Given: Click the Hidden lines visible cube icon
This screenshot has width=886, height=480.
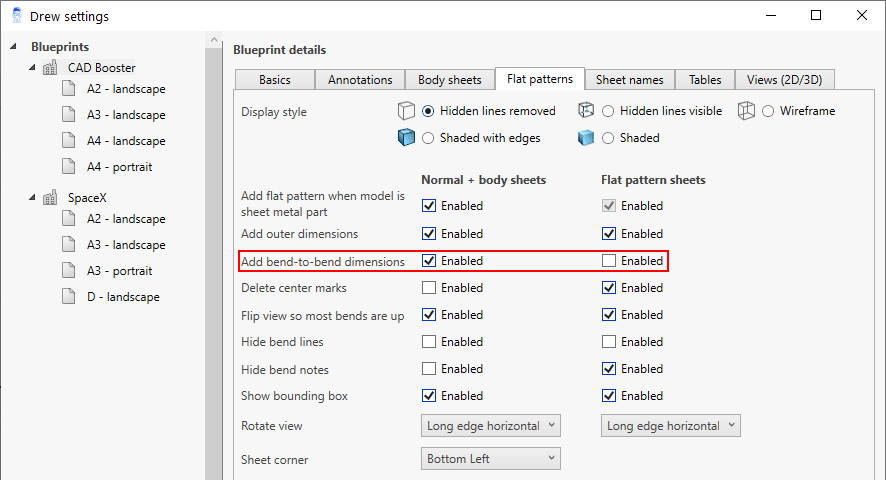Looking at the screenshot, I should pyautogui.click(x=586, y=111).
